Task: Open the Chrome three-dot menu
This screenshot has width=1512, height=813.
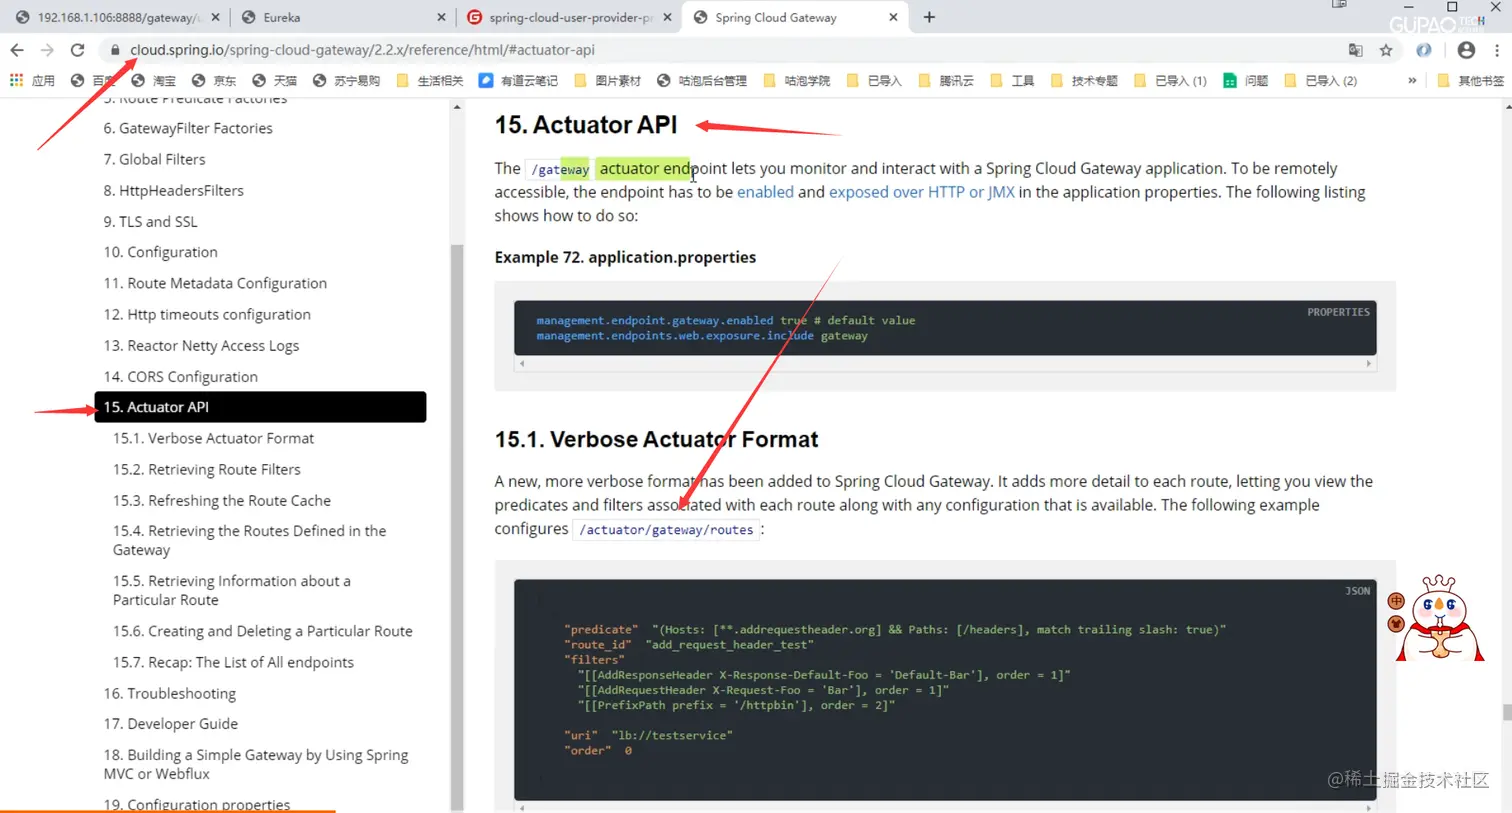Action: point(1497,50)
